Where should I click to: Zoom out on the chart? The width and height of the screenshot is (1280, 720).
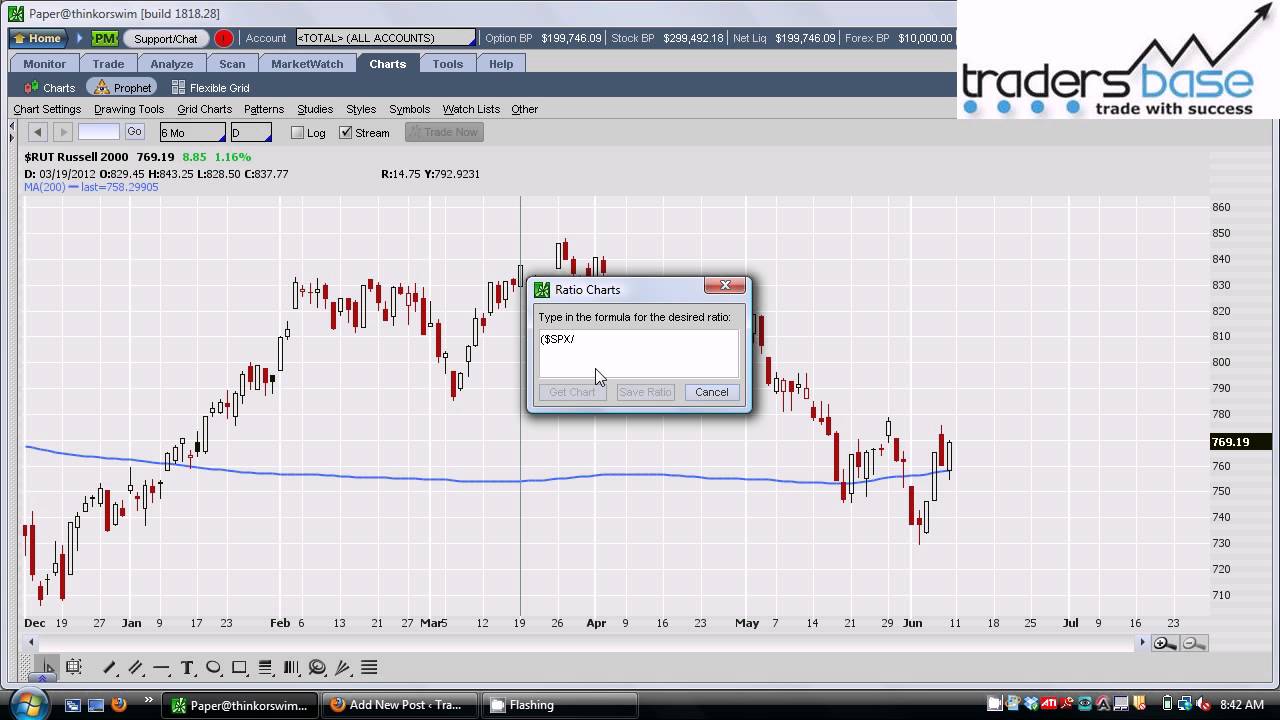[1194, 643]
